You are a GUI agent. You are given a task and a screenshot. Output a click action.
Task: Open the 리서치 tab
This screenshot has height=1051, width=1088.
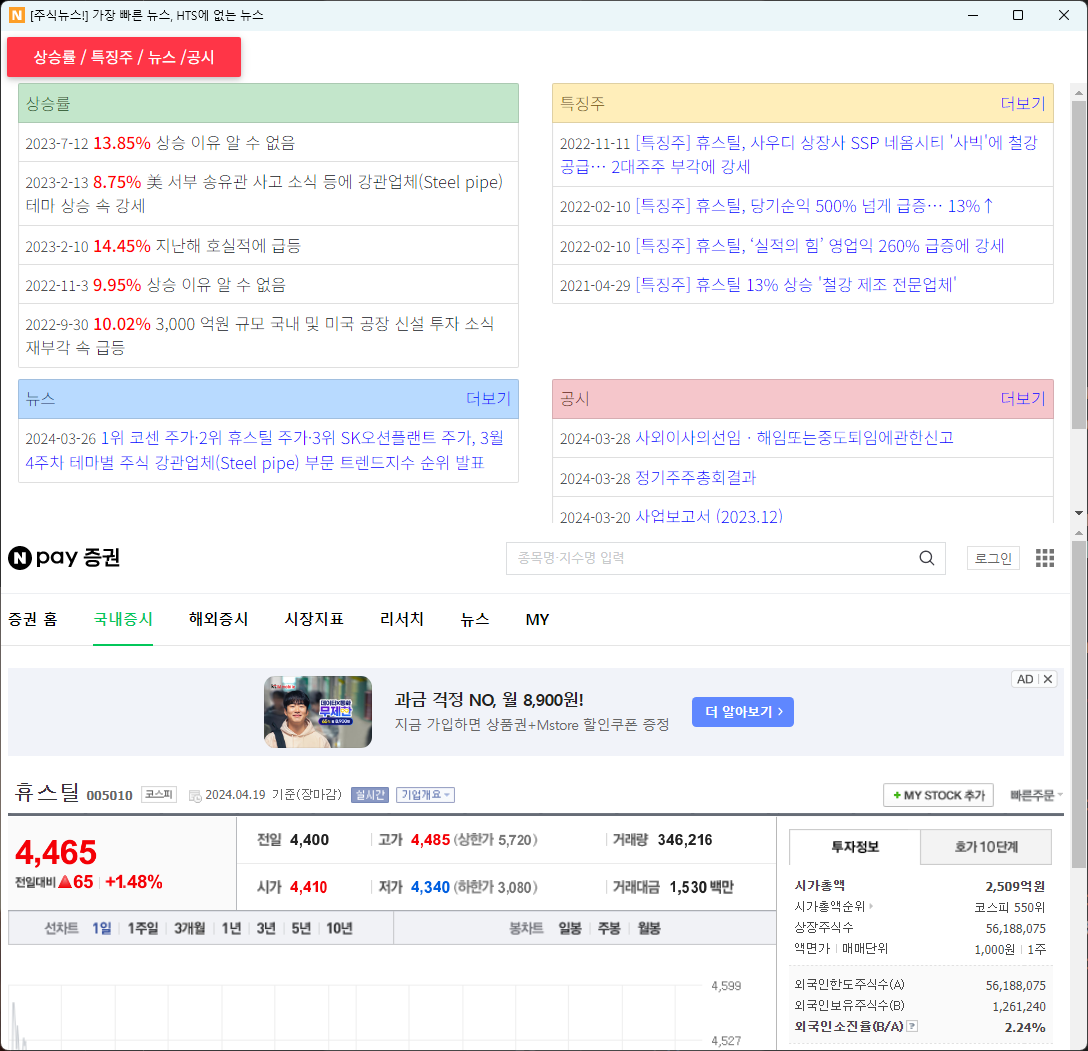click(x=402, y=620)
